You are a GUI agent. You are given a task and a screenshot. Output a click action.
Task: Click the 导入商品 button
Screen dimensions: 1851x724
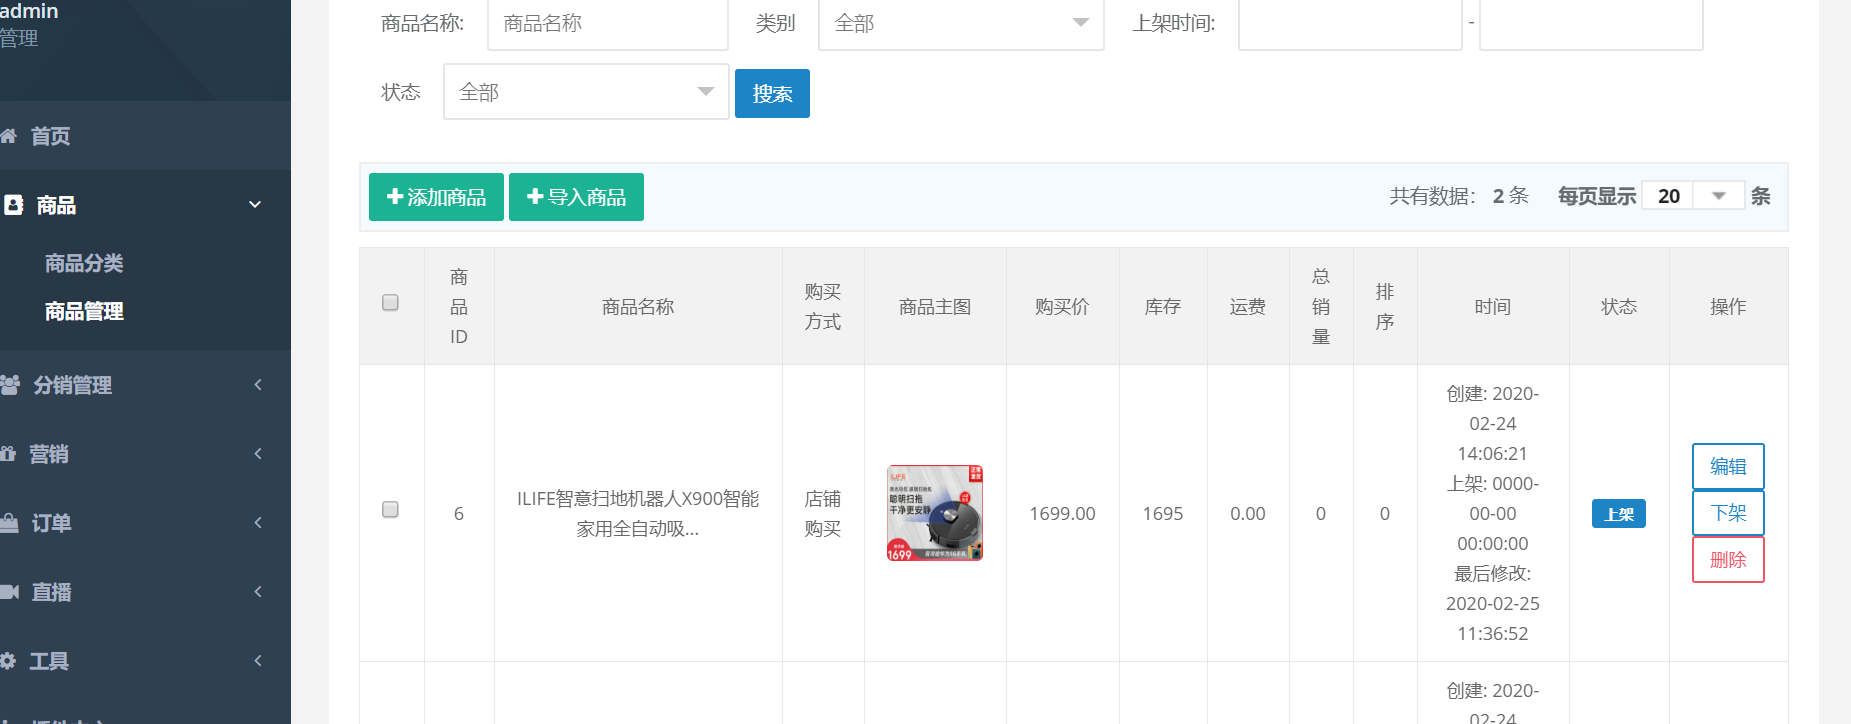(x=576, y=197)
